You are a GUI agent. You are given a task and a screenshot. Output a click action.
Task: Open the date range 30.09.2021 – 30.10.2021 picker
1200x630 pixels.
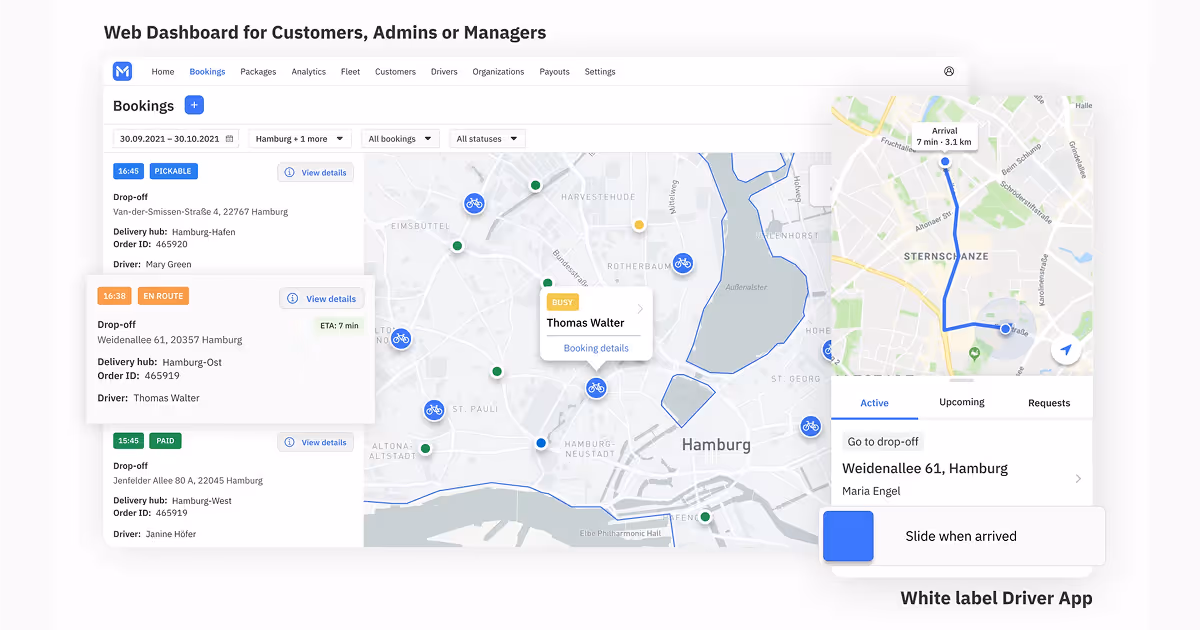tap(176, 139)
